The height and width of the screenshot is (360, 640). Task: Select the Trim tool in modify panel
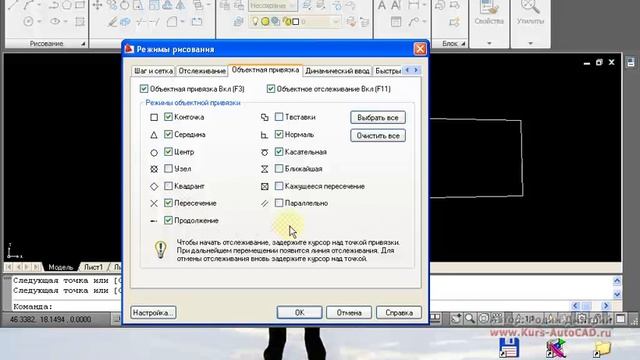click(141, 22)
